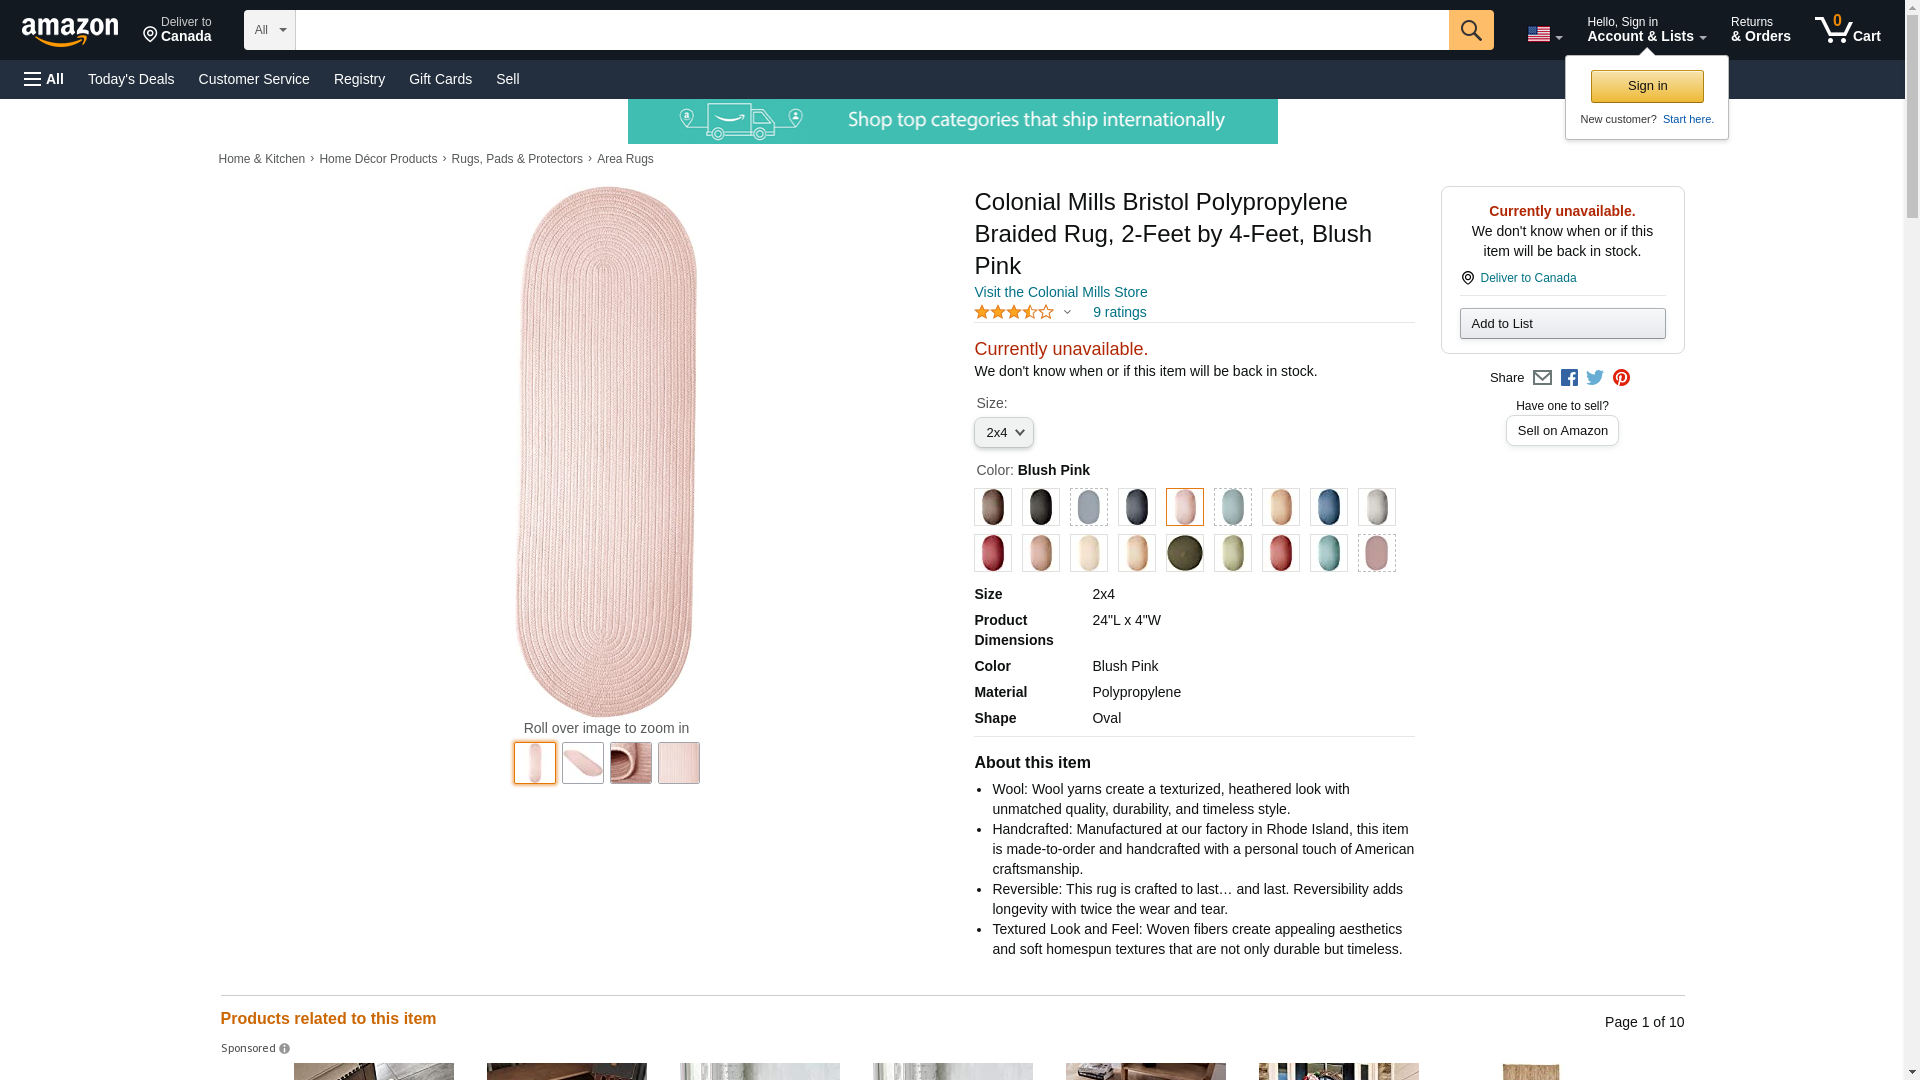Viewport: 1920px width, 1080px height.
Task: Open Today's Deals navigation item
Action: coord(131,79)
